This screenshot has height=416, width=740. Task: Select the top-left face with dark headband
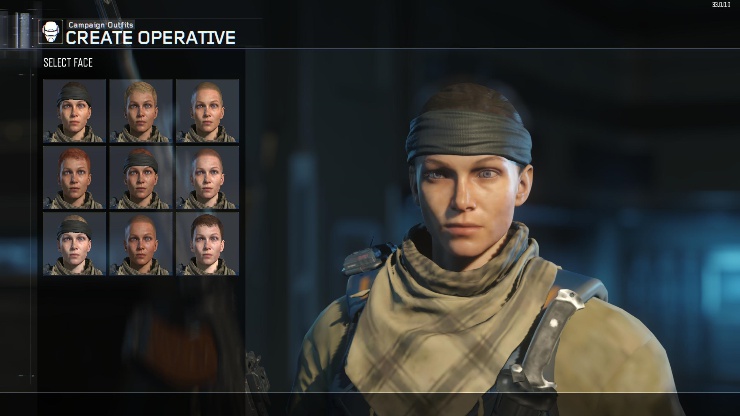[75, 111]
